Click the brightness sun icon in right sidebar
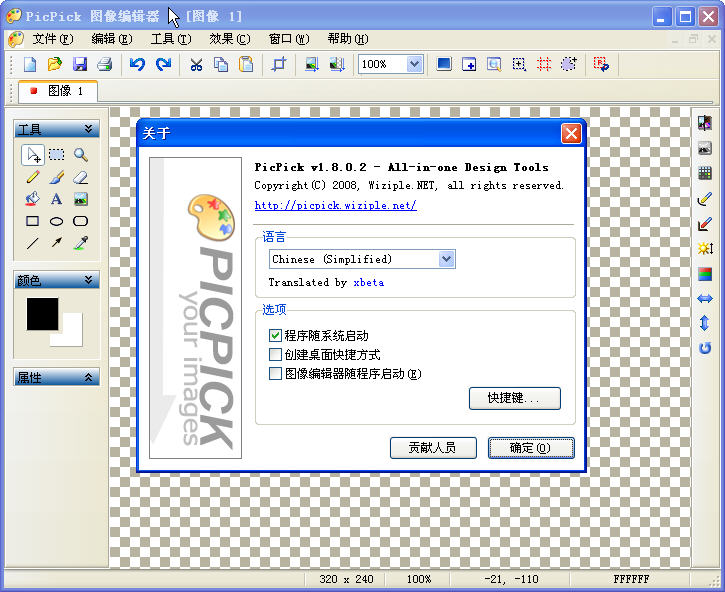The height and width of the screenshot is (592, 725). tap(705, 248)
